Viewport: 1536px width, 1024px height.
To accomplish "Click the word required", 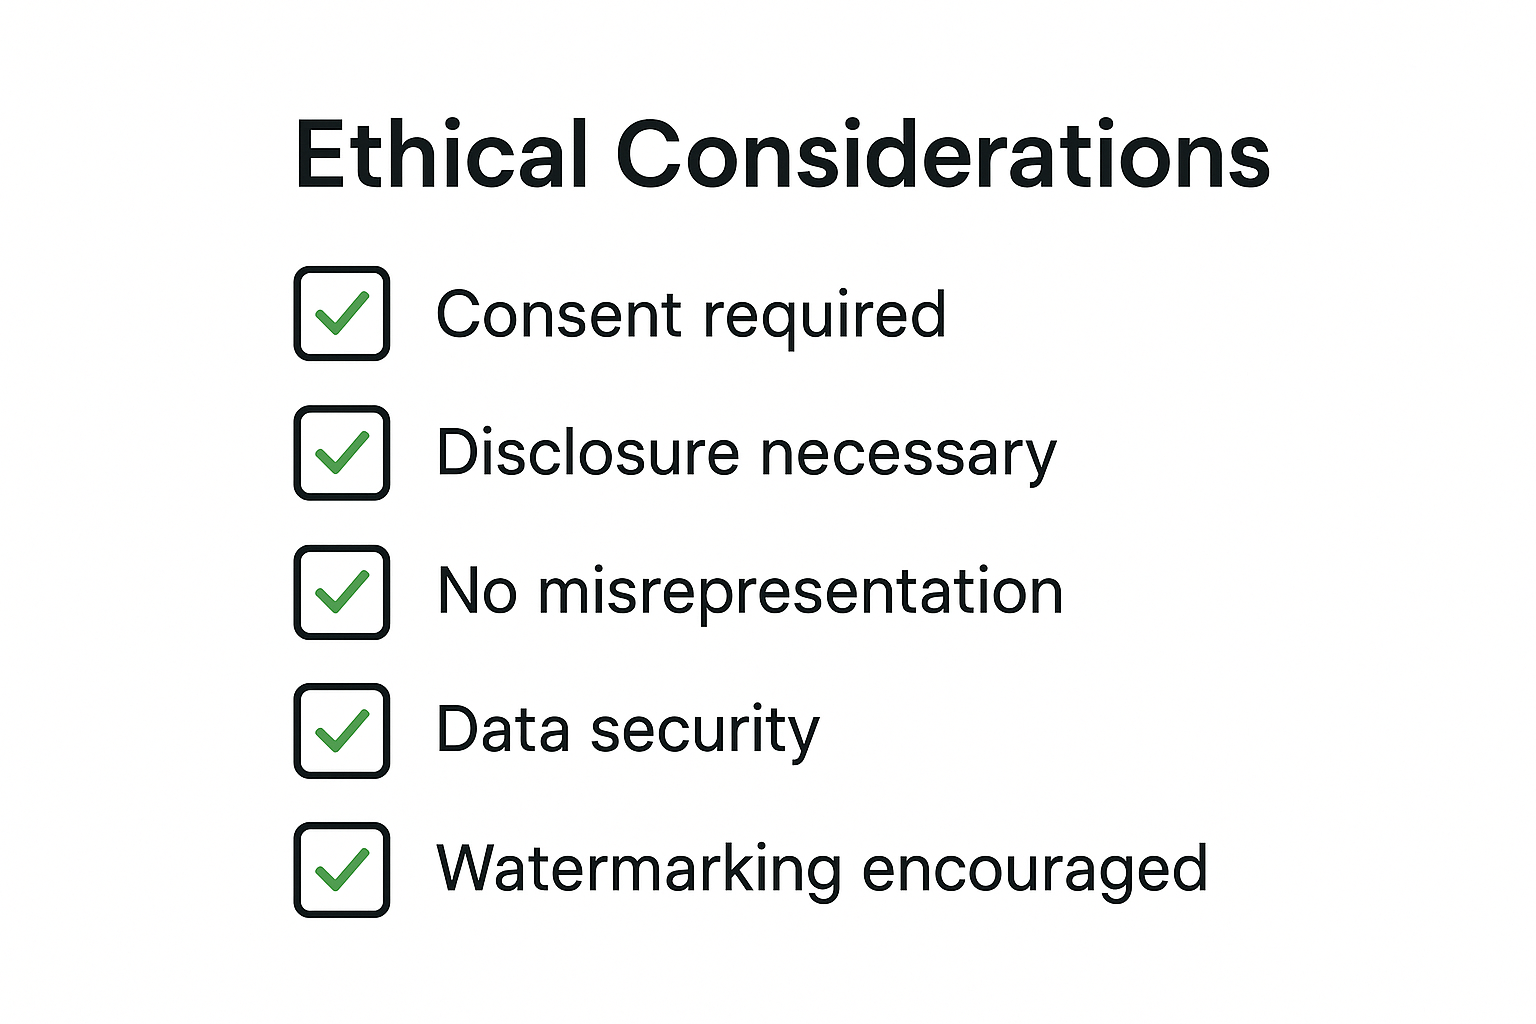I will coord(825,318).
